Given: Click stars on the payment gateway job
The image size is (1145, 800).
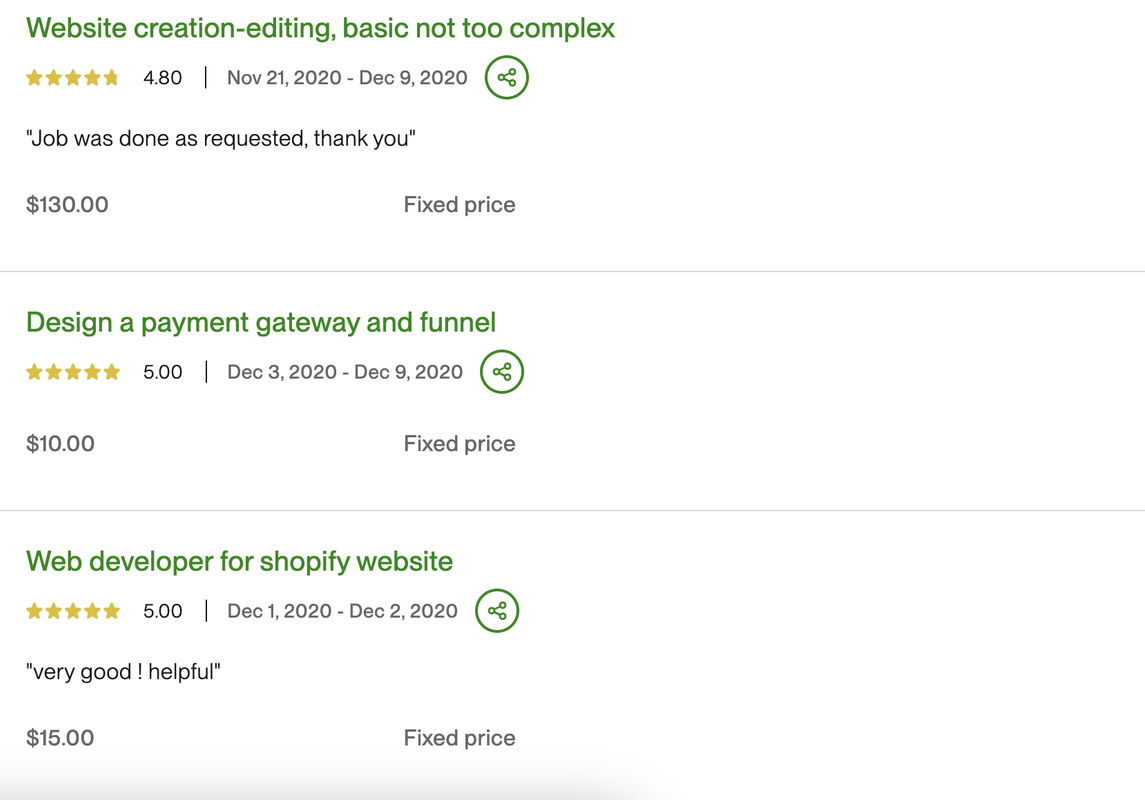Looking at the screenshot, I should click(73, 372).
